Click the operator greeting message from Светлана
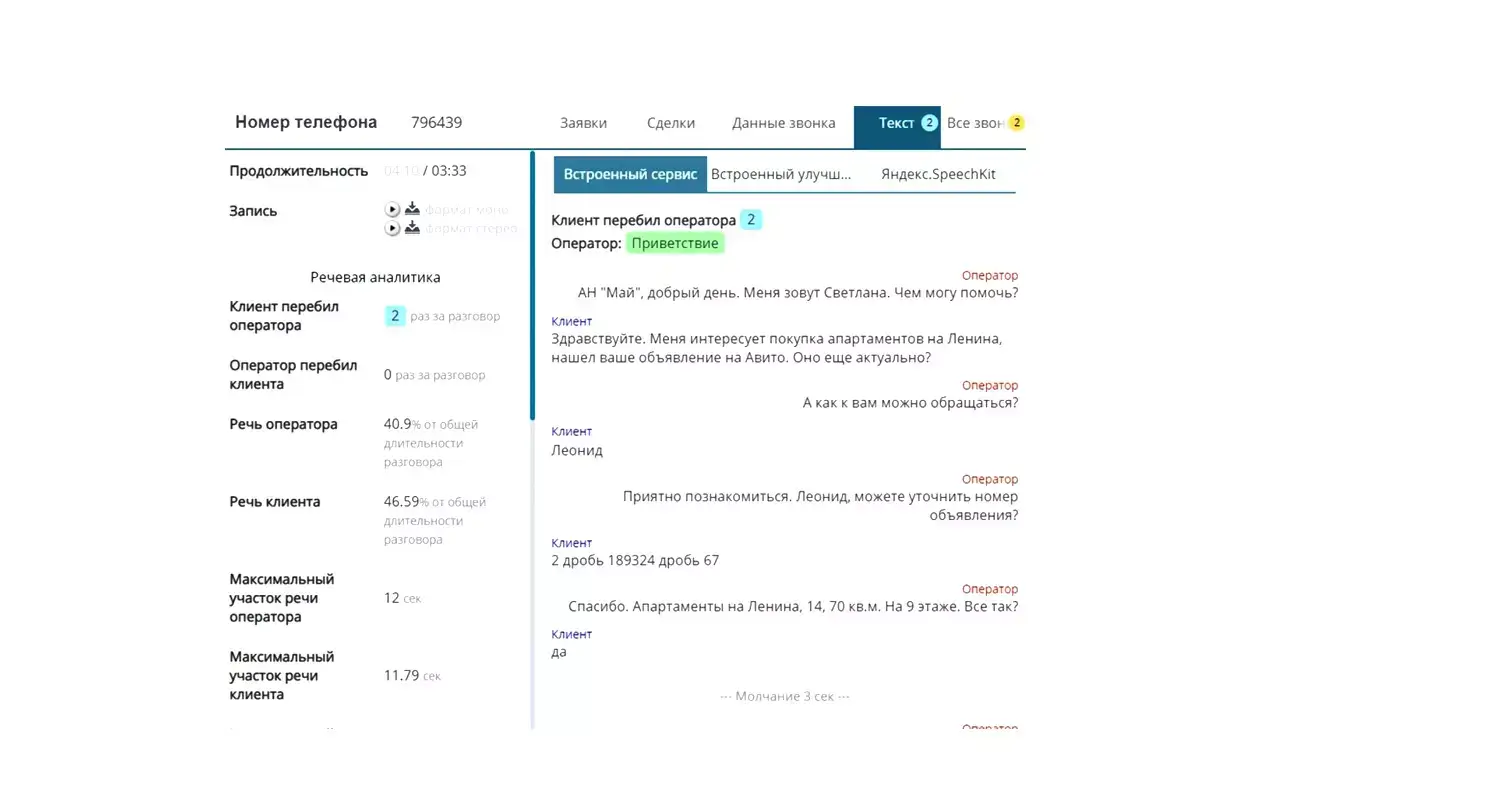1500x800 pixels. click(797, 293)
